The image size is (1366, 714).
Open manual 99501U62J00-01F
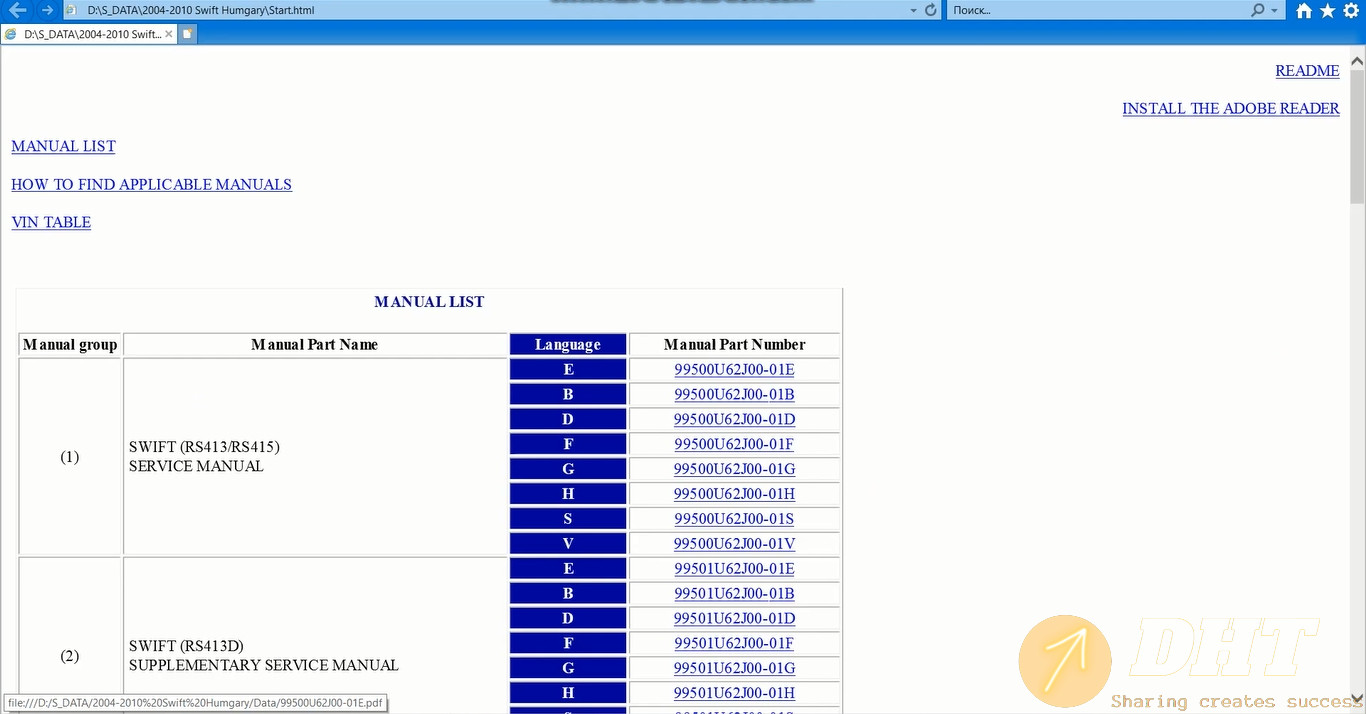734,643
